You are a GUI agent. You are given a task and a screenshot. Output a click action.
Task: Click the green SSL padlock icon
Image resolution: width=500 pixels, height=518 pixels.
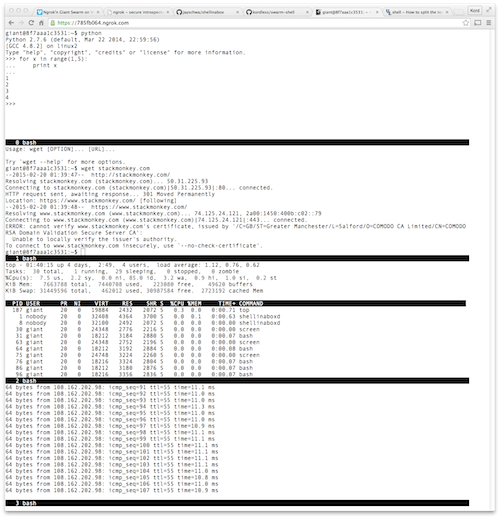53,23
